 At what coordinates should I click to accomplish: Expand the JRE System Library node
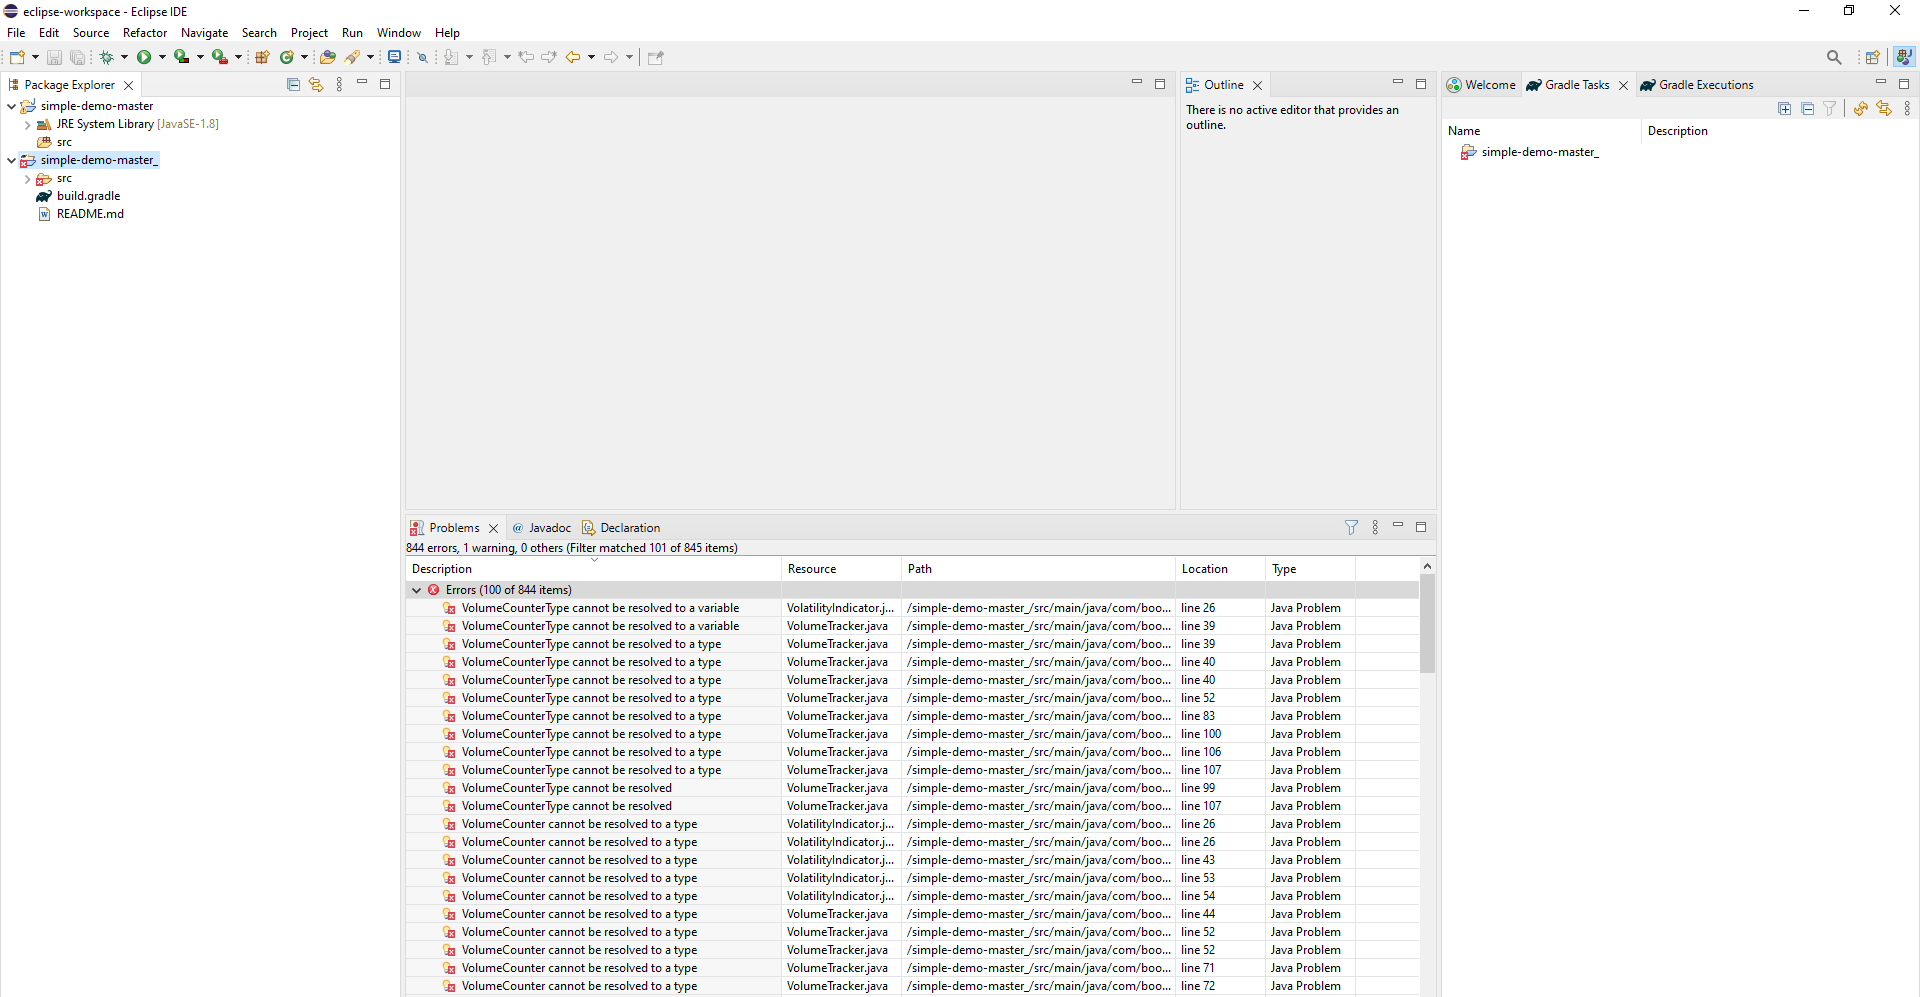[x=28, y=124]
